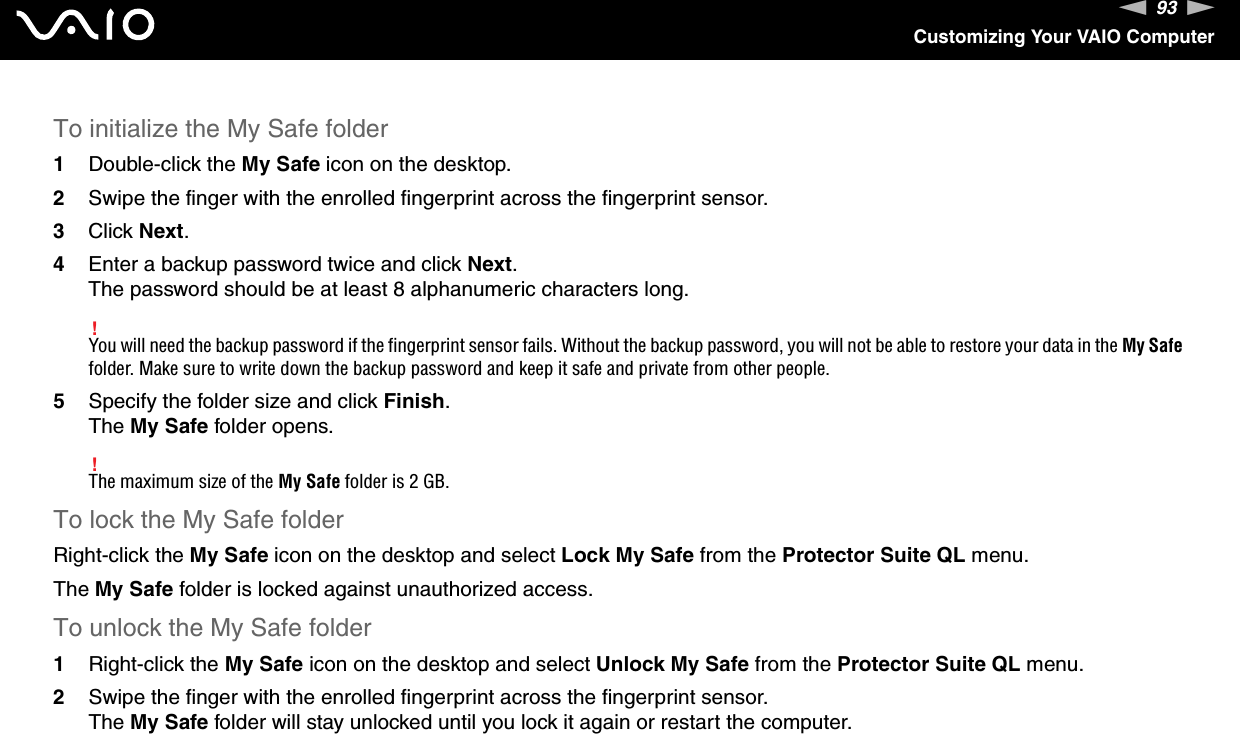Image resolution: width=1240 pixels, height=734 pixels.
Task: Click the step number 4 under initialize section
Action: tap(59, 265)
